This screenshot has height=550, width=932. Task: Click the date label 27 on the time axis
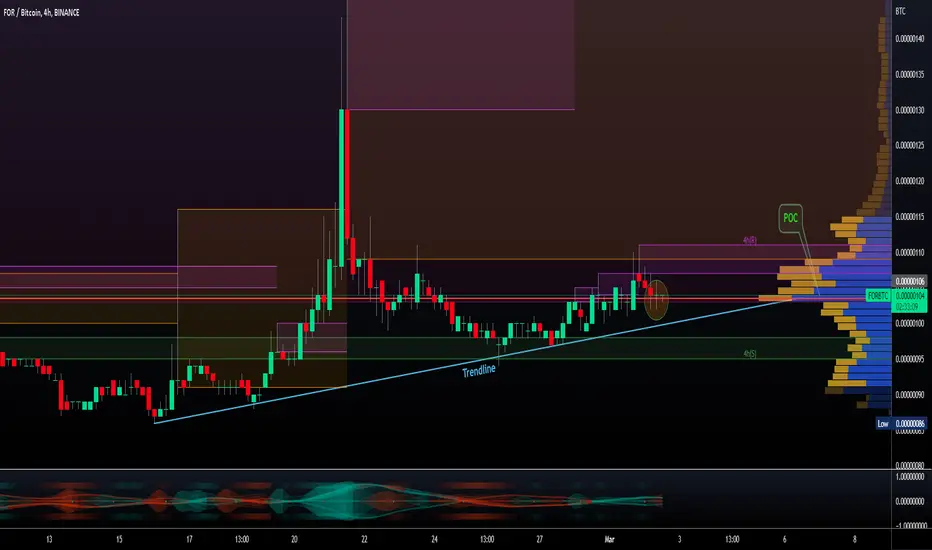(540, 539)
